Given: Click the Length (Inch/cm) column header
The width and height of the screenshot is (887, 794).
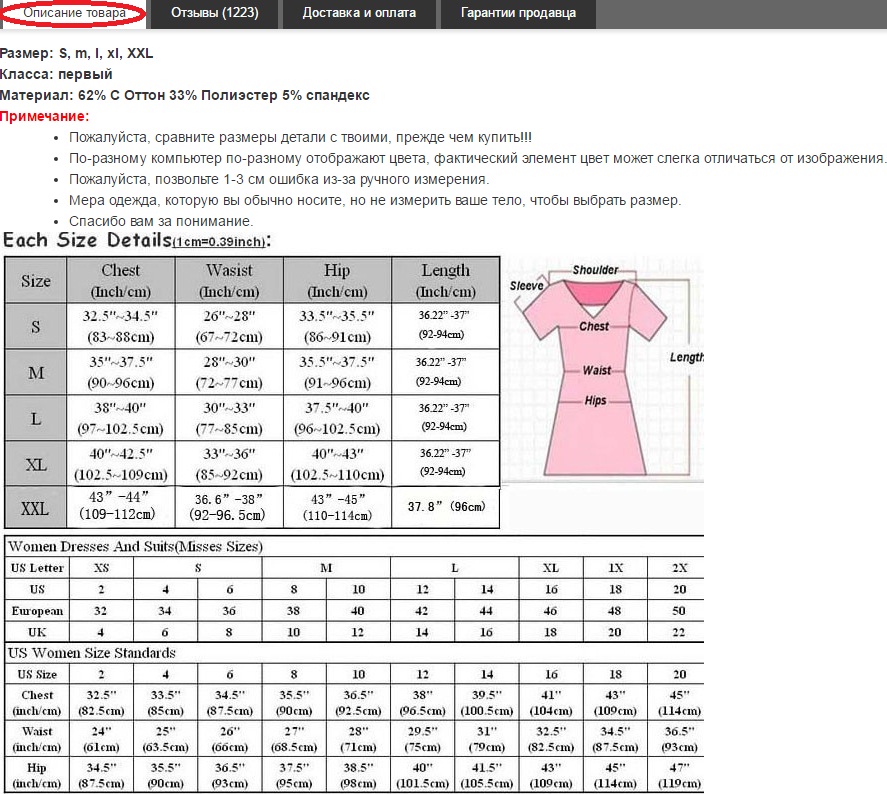Looking at the screenshot, I should [x=446, y=281].
